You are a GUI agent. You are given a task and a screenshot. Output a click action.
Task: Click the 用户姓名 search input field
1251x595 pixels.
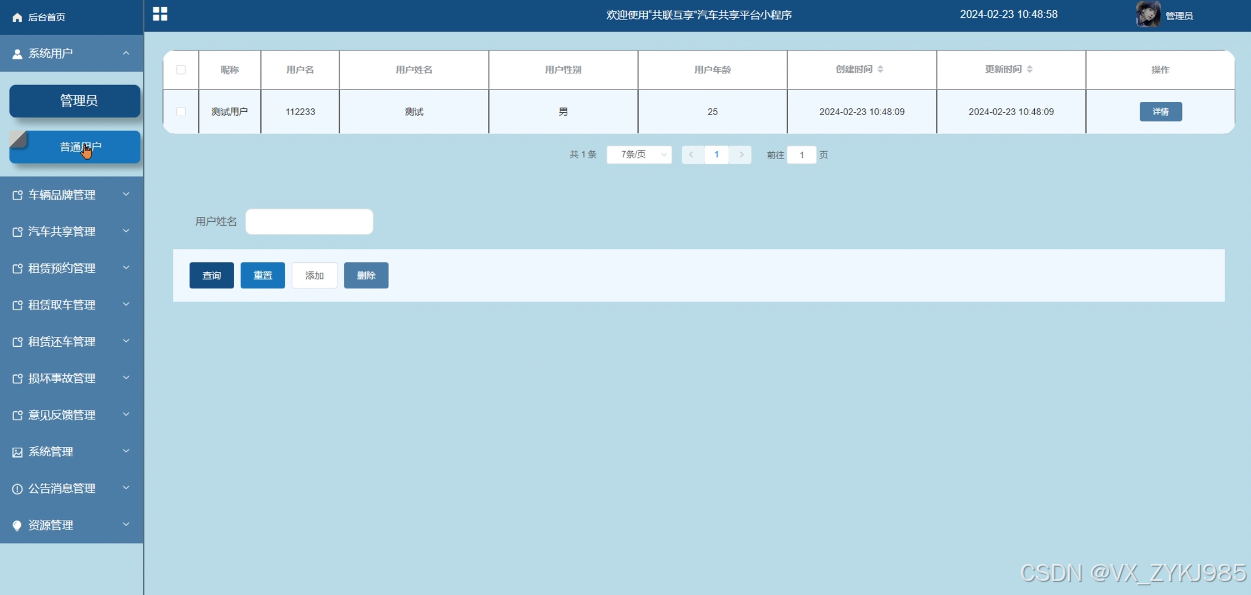pos(309,222)
